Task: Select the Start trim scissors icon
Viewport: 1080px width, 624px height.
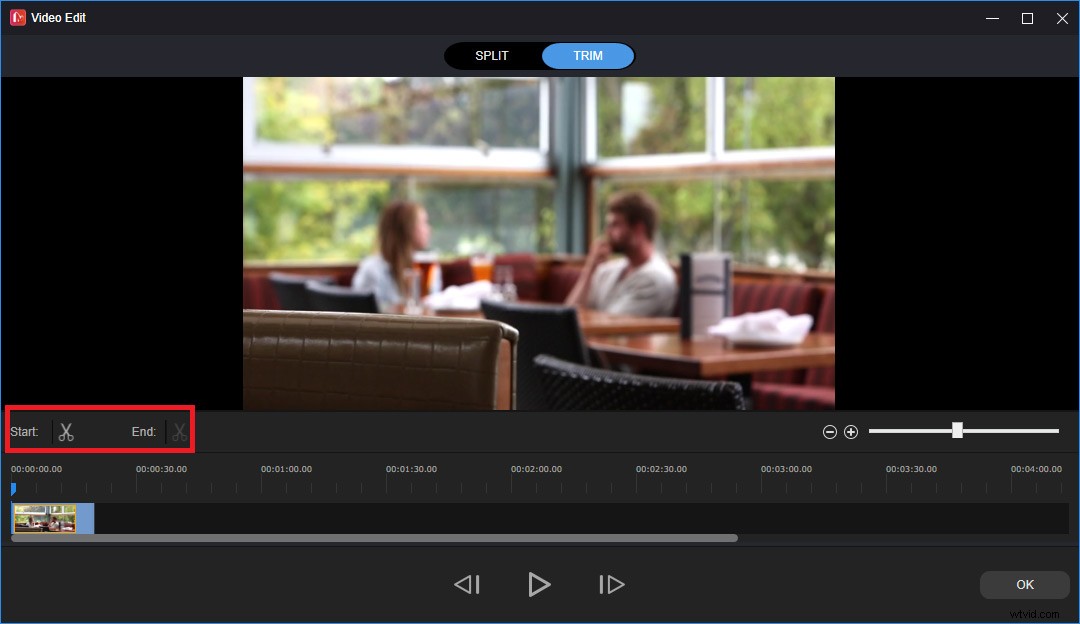Action: coord(66,431)
